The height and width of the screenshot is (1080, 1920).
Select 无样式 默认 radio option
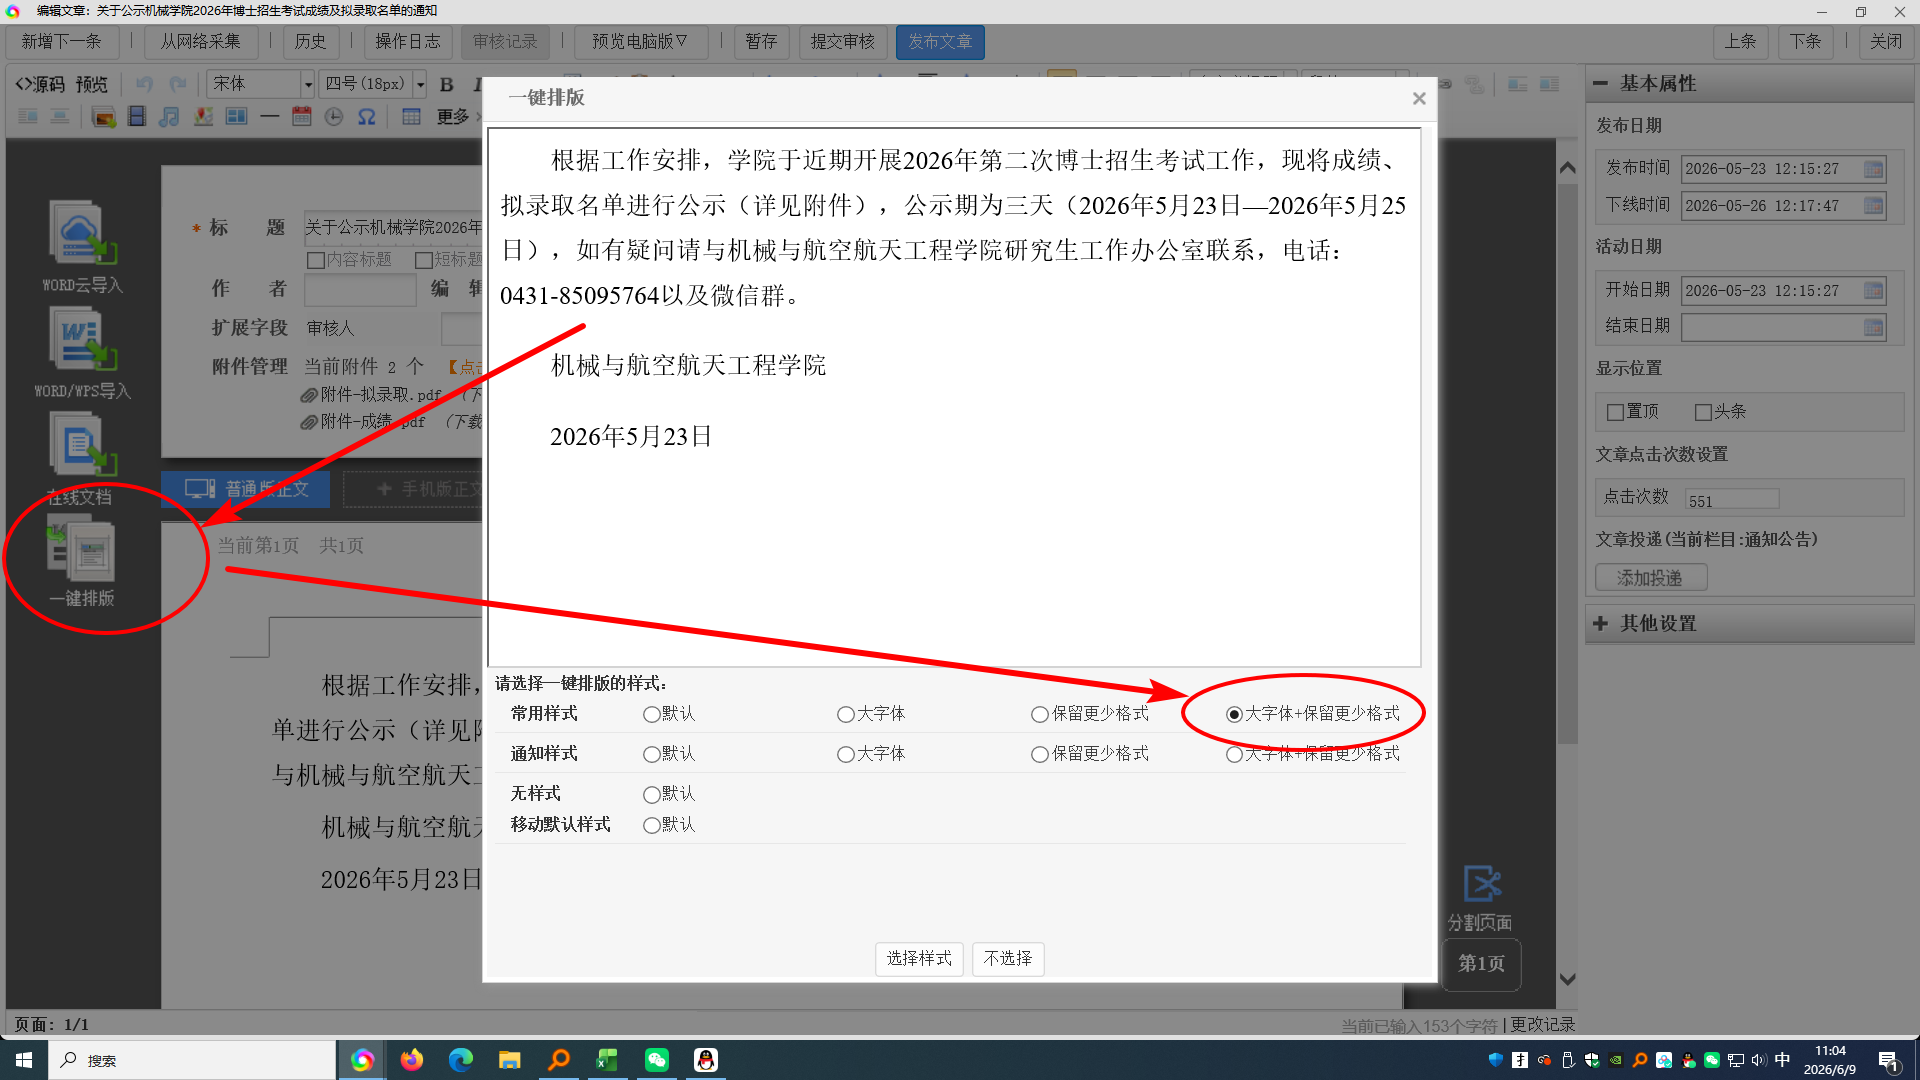pos(652,794)
